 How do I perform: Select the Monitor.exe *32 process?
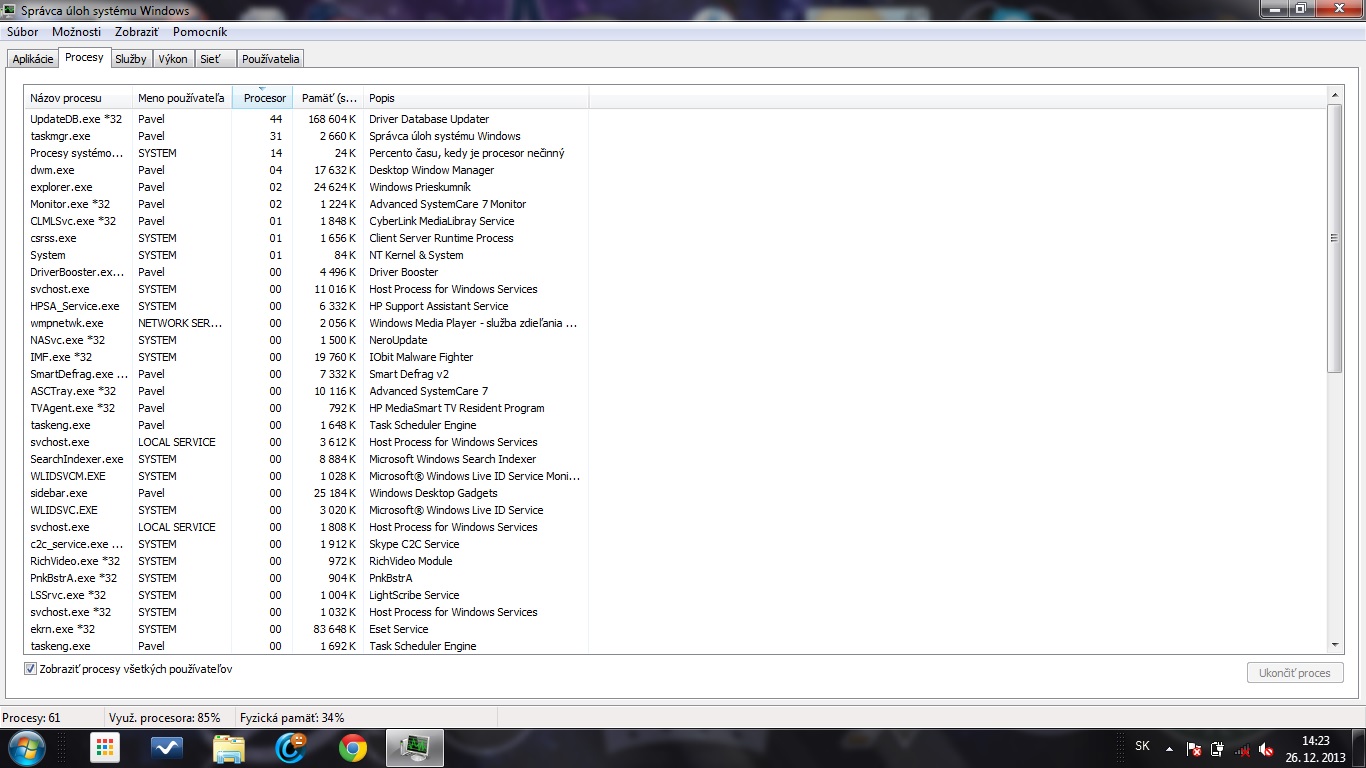pos(307,204)
